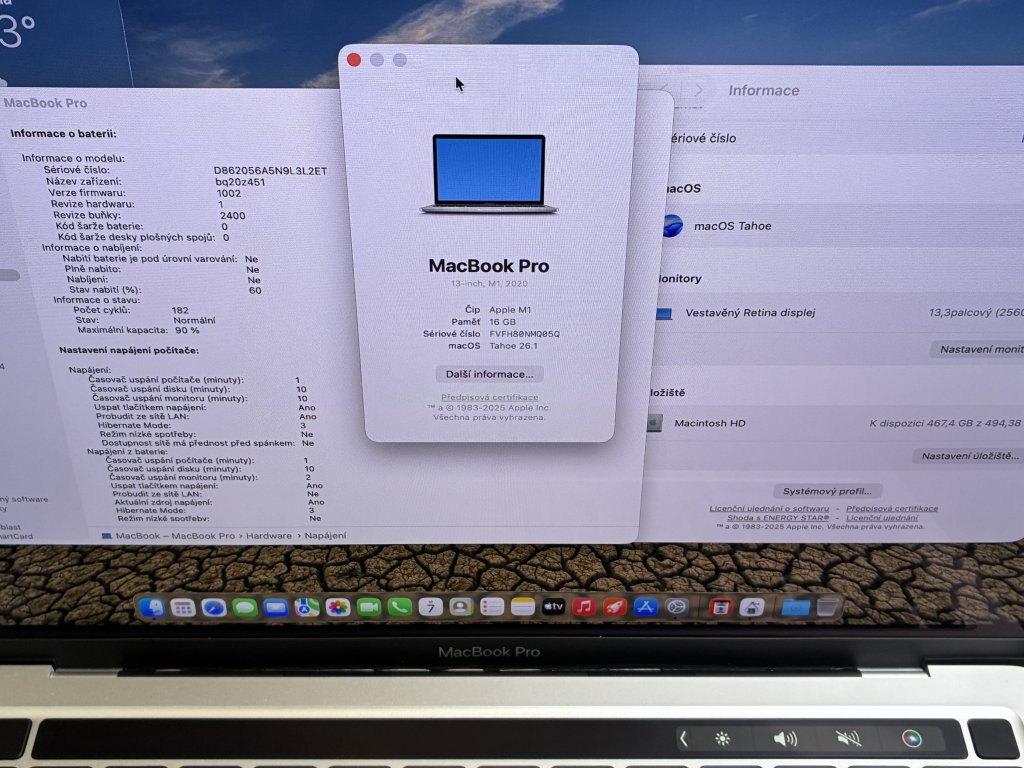Open FaceTime from the Dock
The image size is (1024, 768).
(369, 607)
